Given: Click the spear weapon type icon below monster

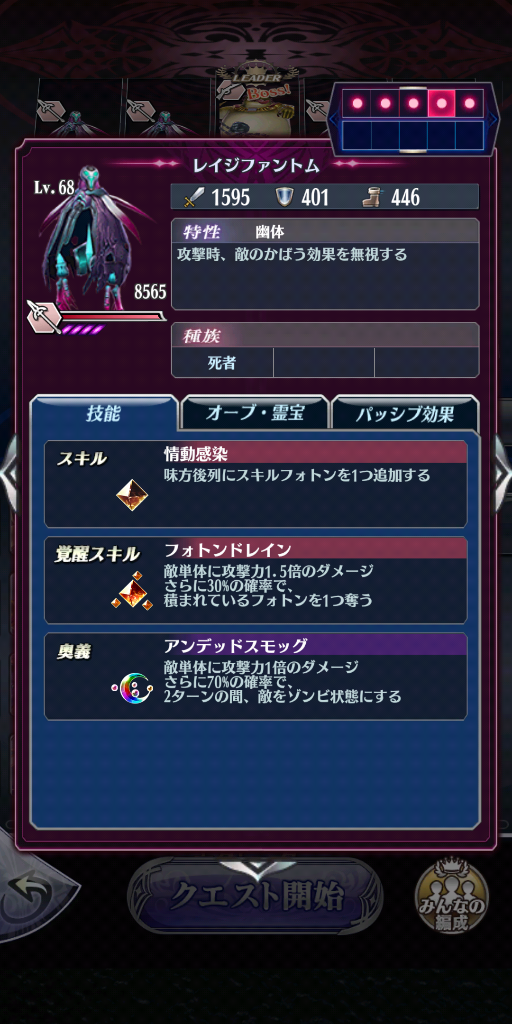Looking at the screenshot, I should [x=44, y=317].
